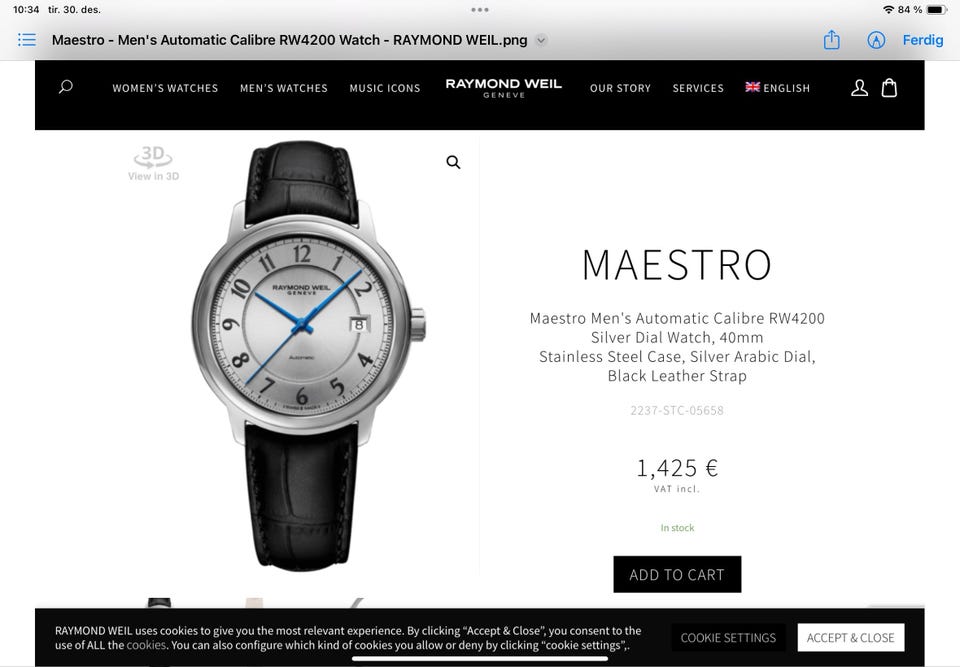Open the user account icon
This screenshot has height=667, width=960.
pyautogui.click(x=859, y=88)
